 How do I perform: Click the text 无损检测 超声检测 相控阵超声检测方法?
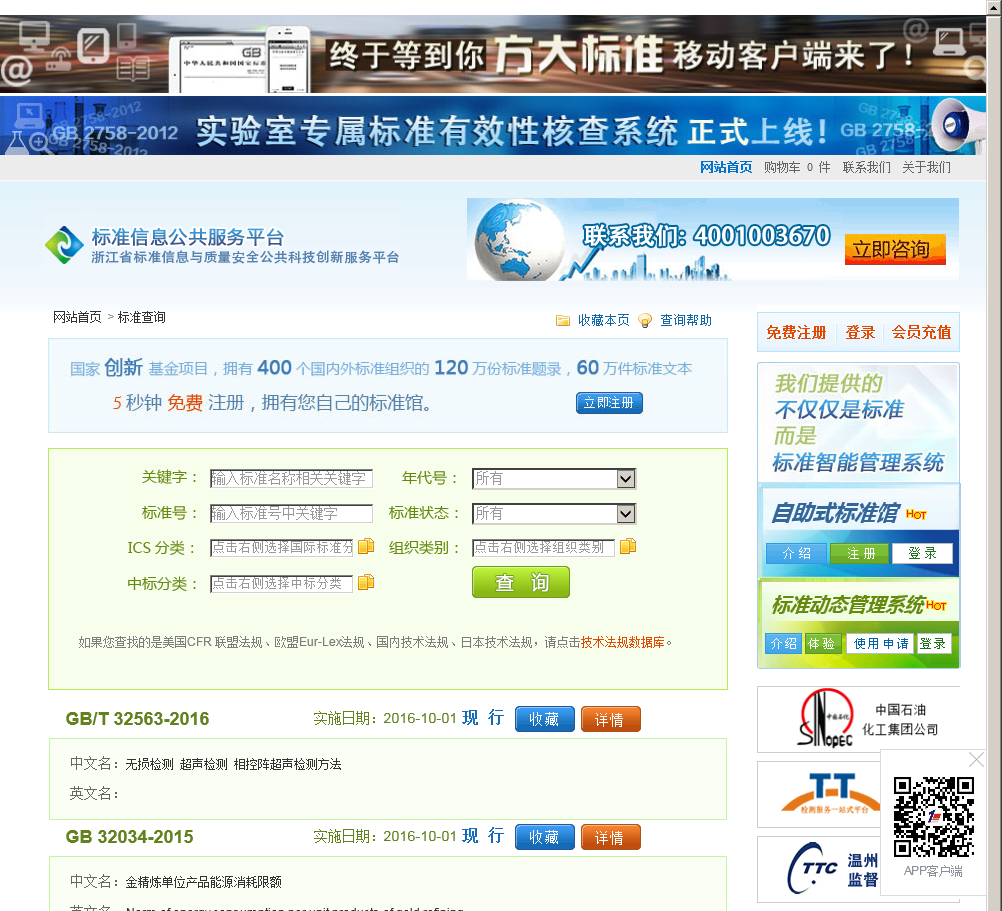[x=233, y=764]
